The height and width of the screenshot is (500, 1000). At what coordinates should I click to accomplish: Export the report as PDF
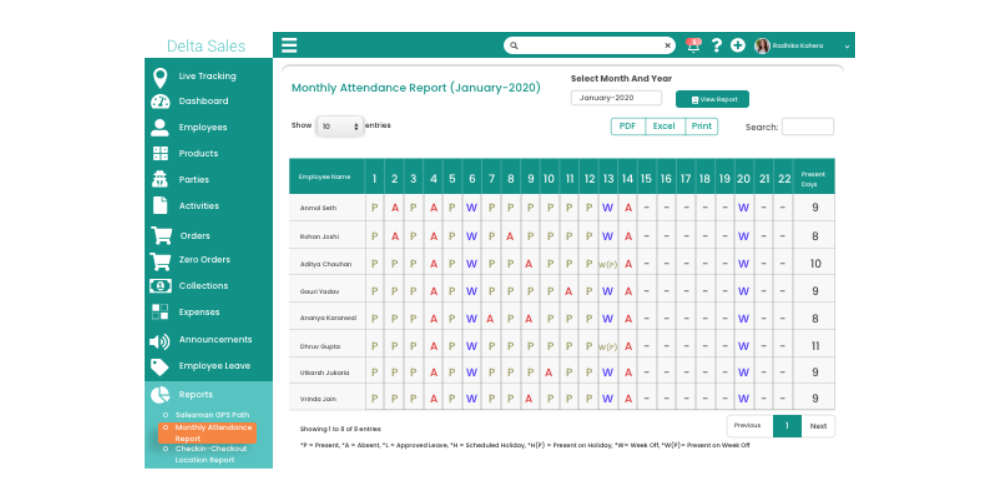(628, 126)
